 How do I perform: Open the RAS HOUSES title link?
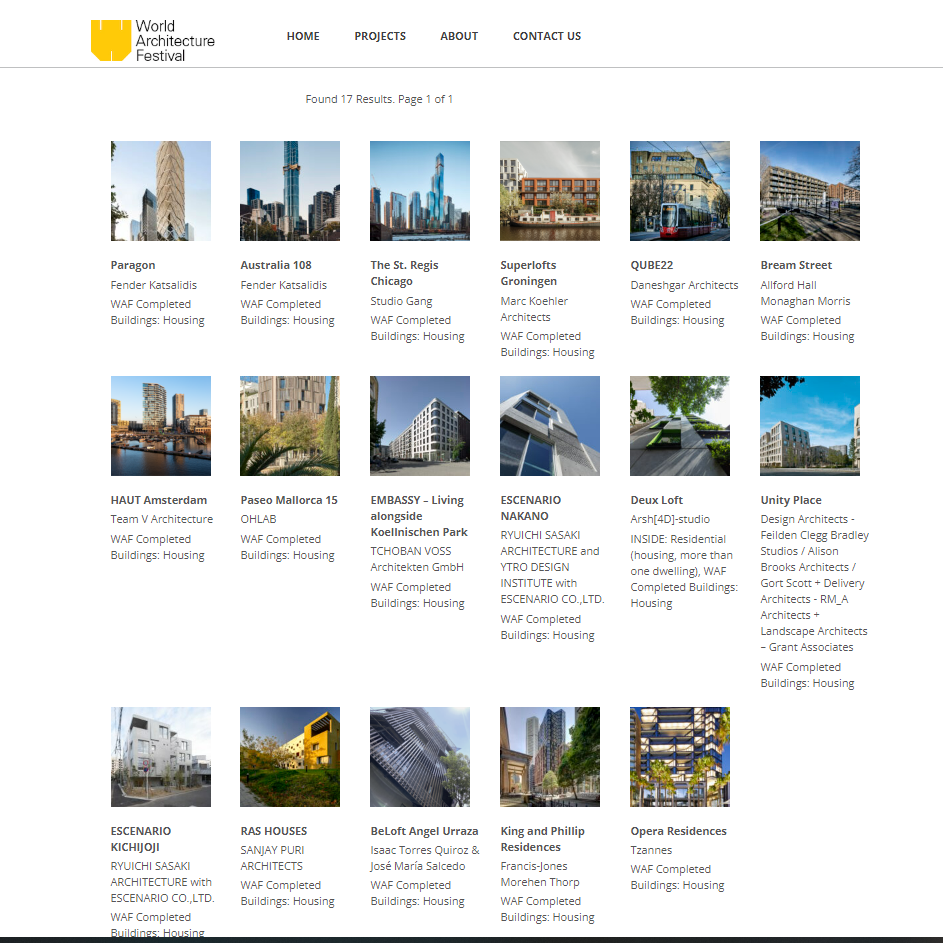click(x=274, y=831)
